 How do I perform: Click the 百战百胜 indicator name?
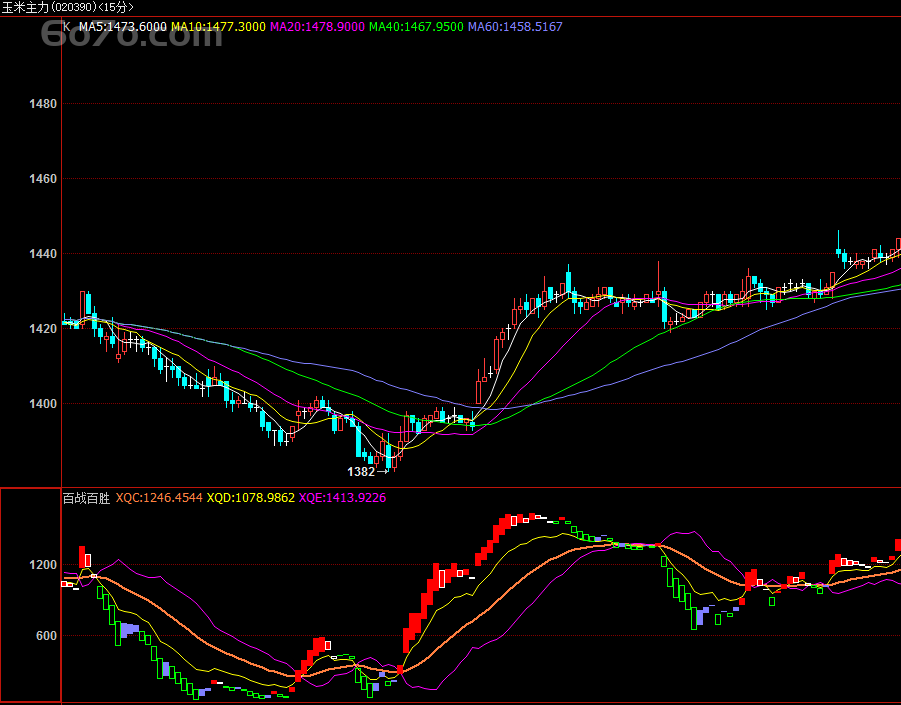click(87, 497)
